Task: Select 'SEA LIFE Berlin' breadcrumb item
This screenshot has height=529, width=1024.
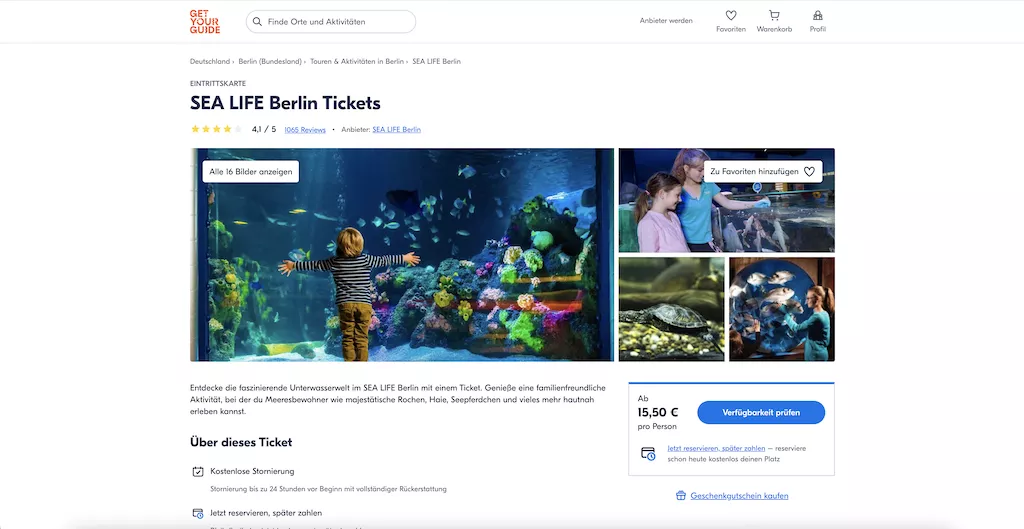Action: 436,61
